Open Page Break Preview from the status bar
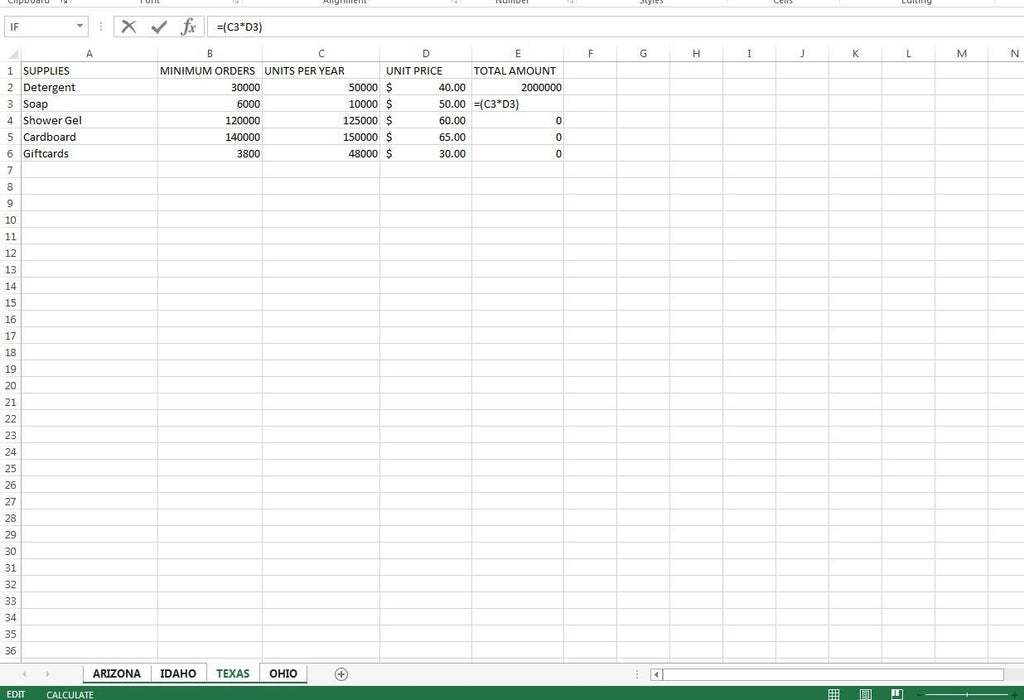This screenshot has height=700, width=1024. 897,693
